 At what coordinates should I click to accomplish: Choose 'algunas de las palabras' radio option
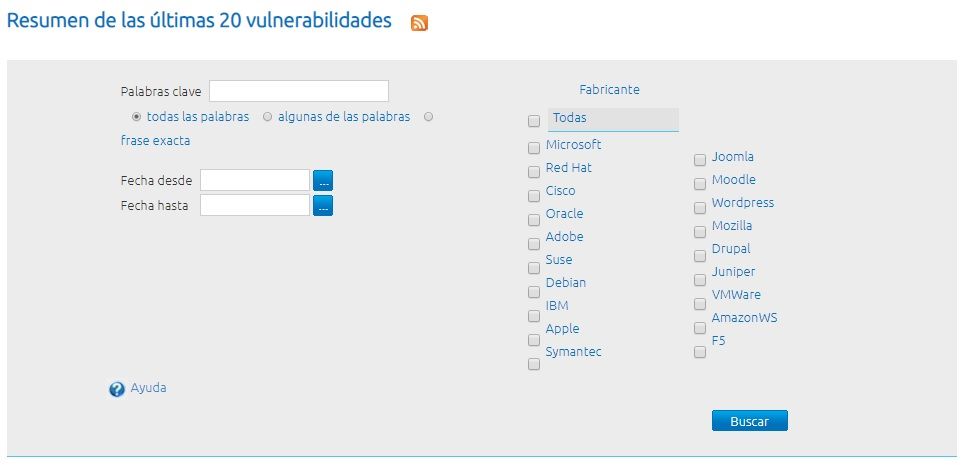pos(268,117)
